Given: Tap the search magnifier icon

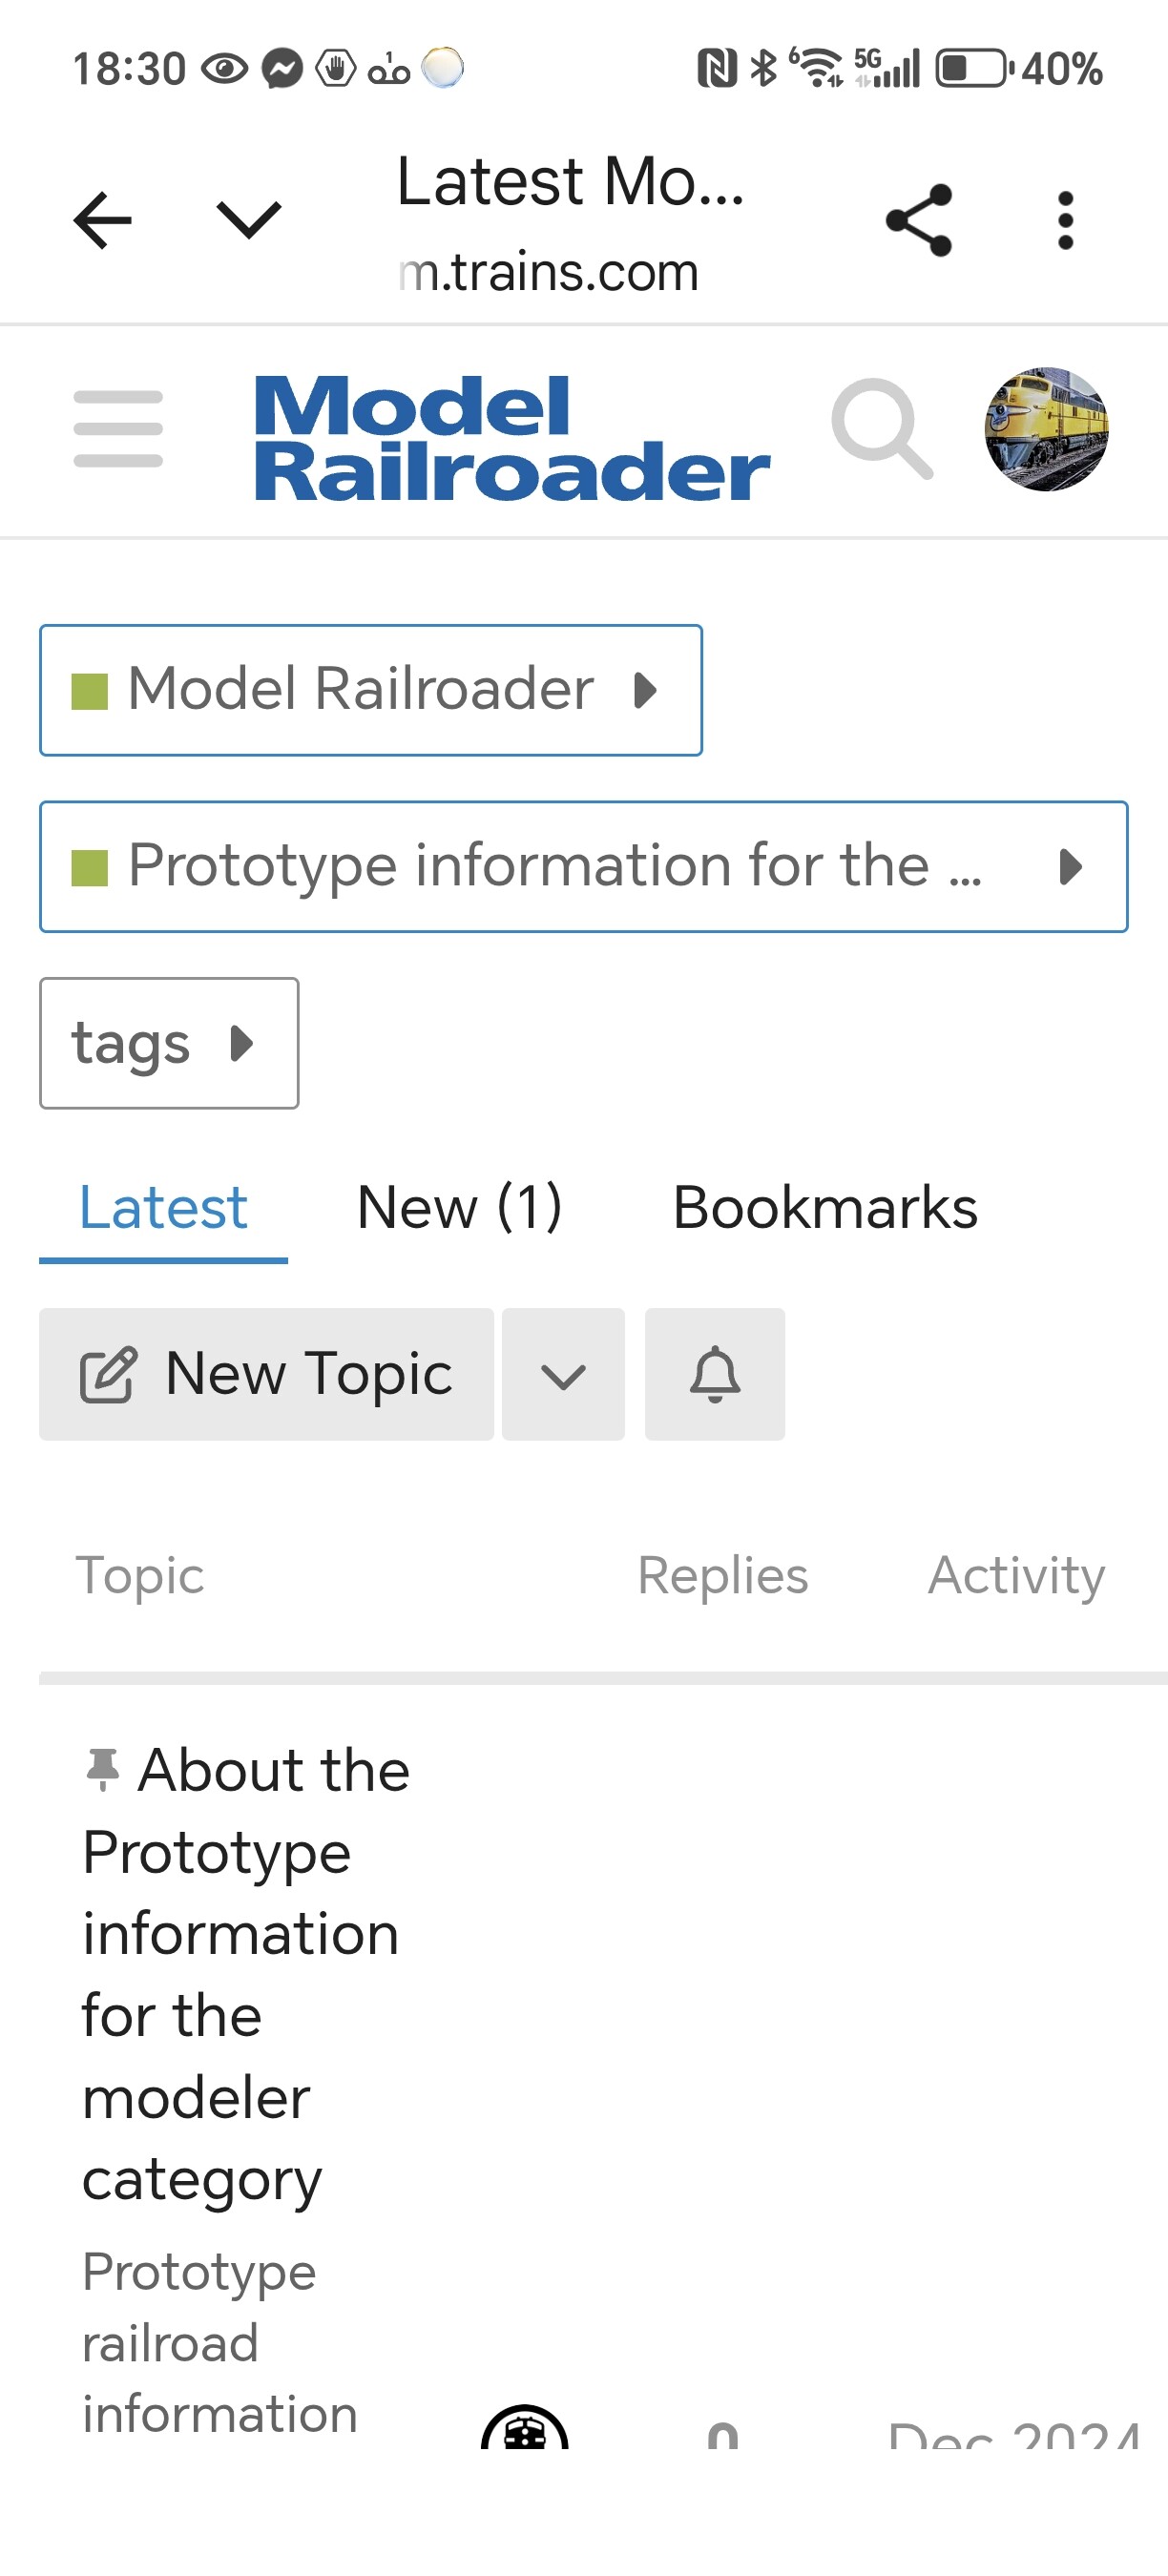Looking at the screenshot, I should pyautogui.click(x=881, y=428).
